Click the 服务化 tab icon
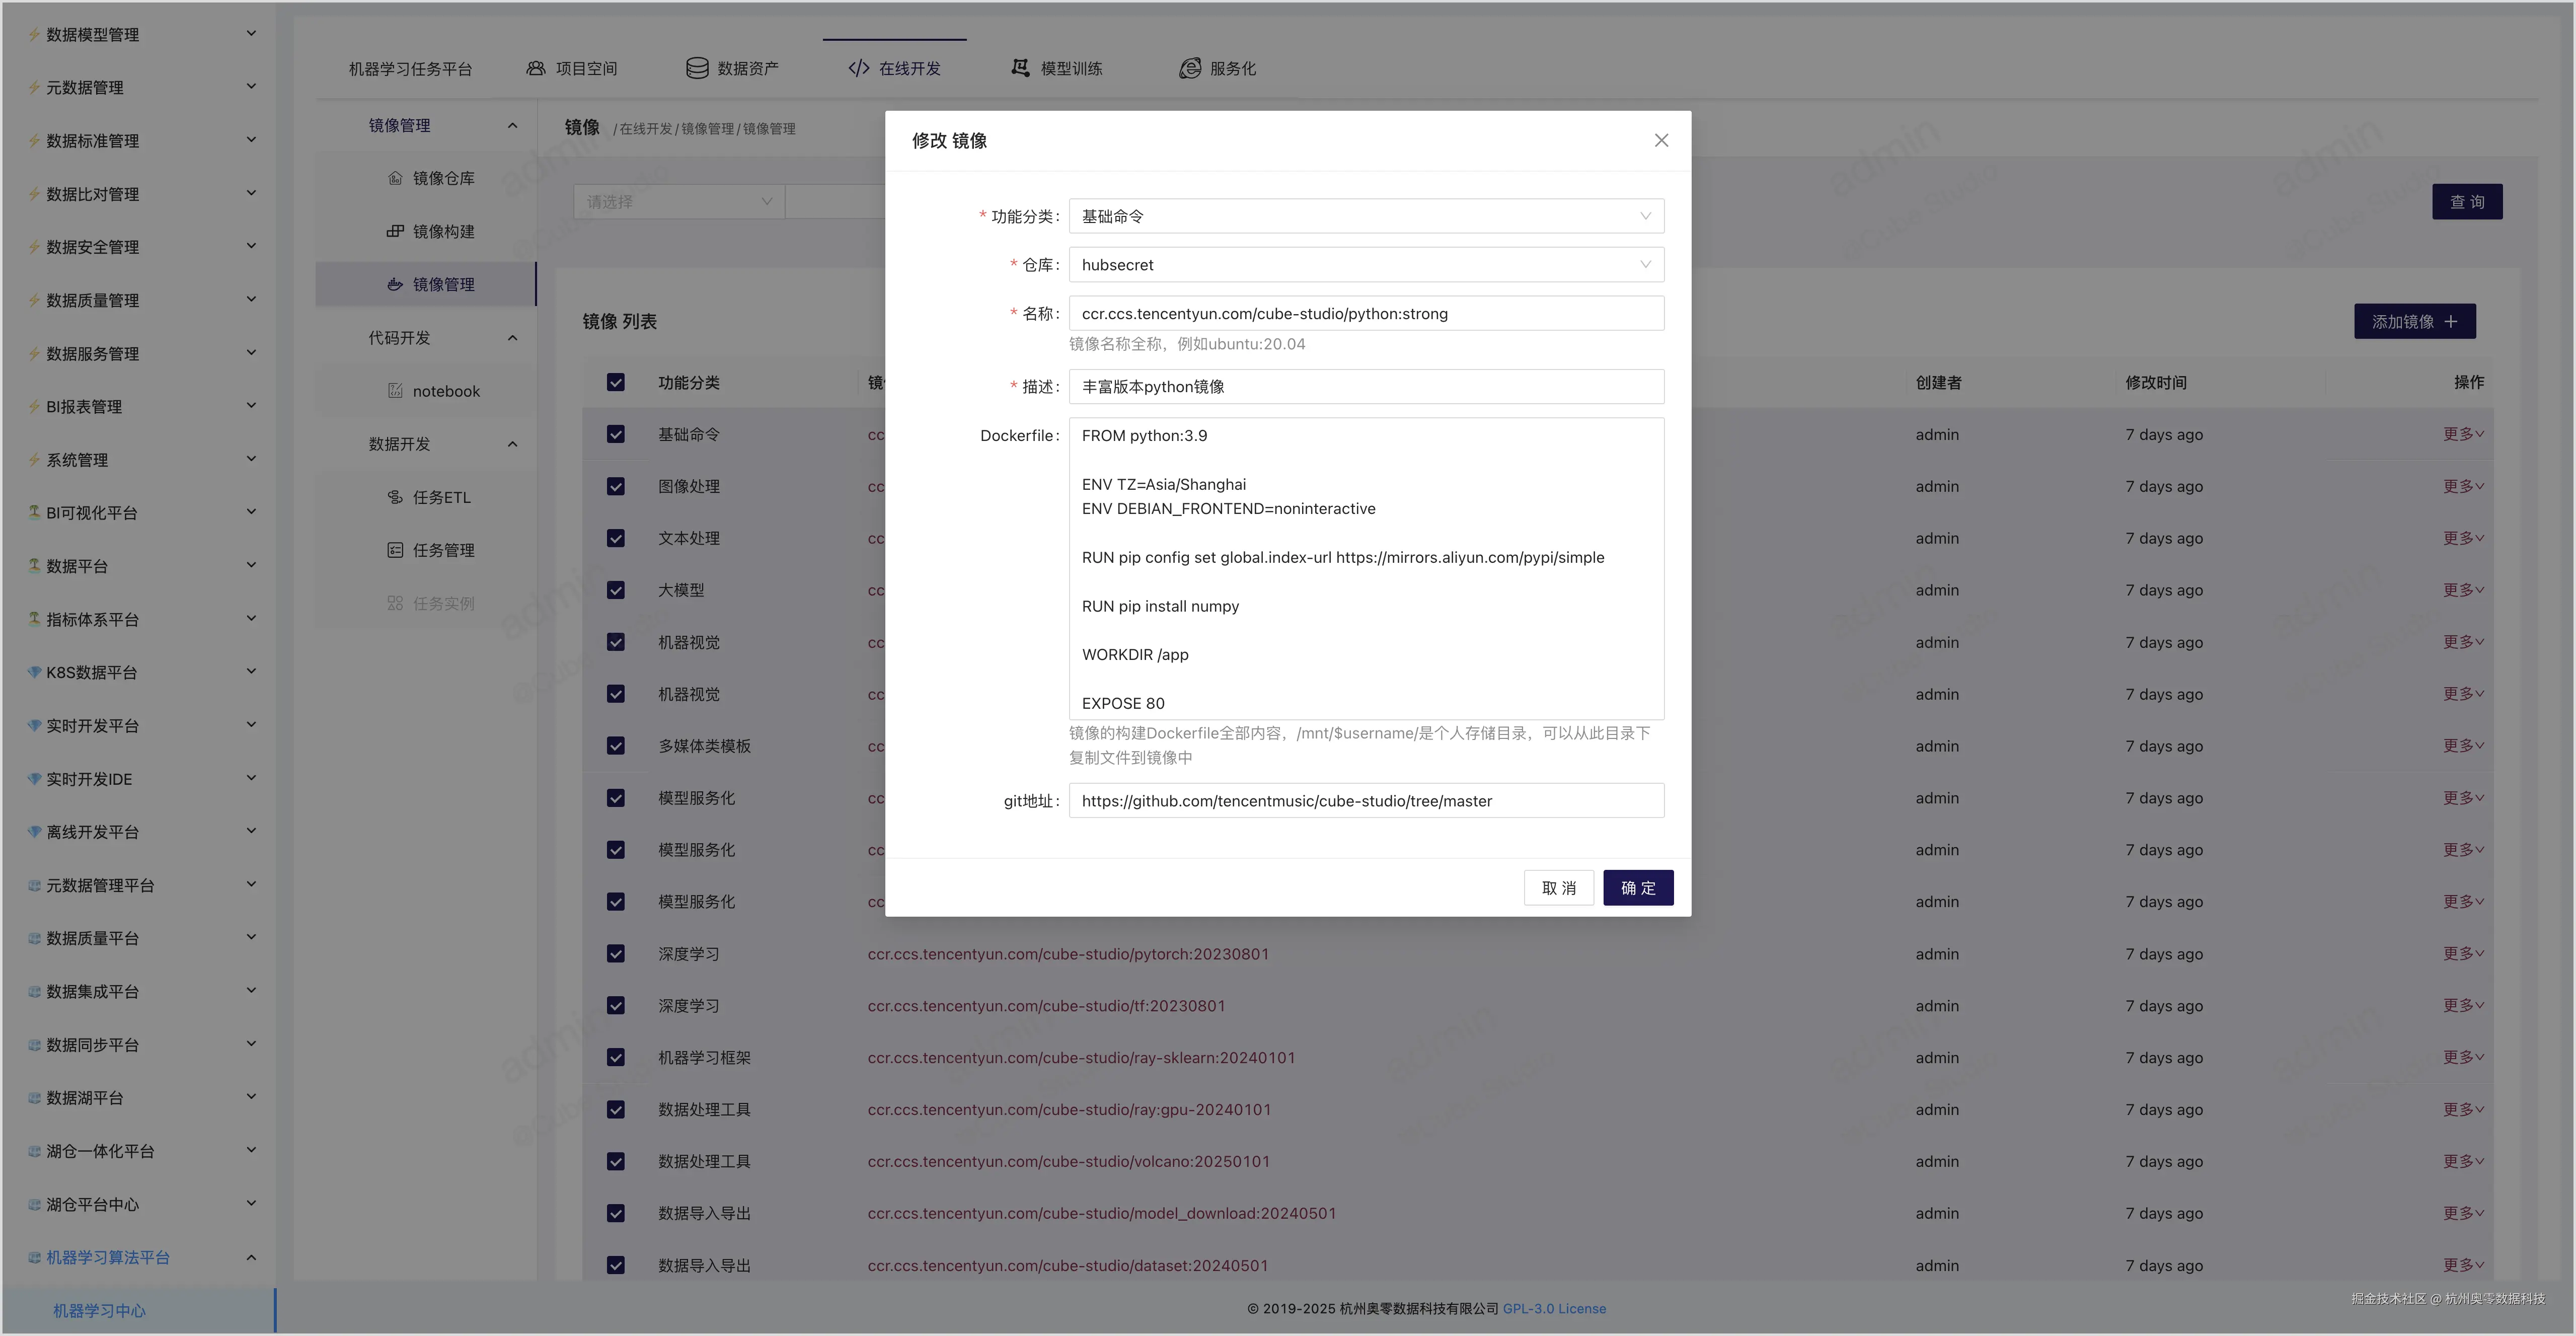 click(x=1190, y=68)
